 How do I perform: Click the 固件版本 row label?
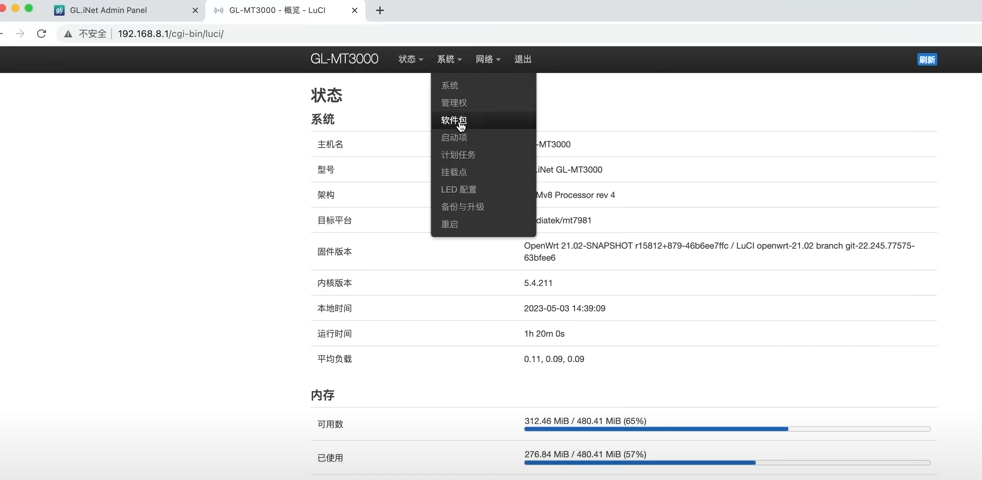pyautogui.click(x=334, y=252)
